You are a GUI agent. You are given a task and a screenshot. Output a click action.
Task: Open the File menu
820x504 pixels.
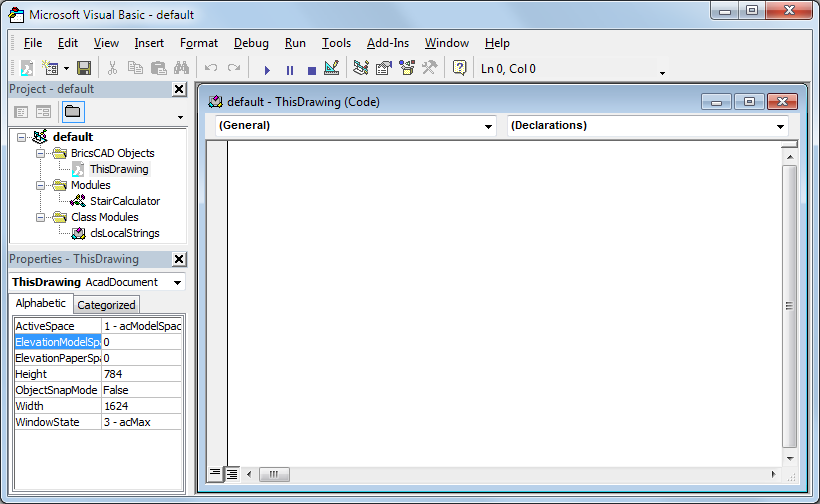[x=33, y=43]
